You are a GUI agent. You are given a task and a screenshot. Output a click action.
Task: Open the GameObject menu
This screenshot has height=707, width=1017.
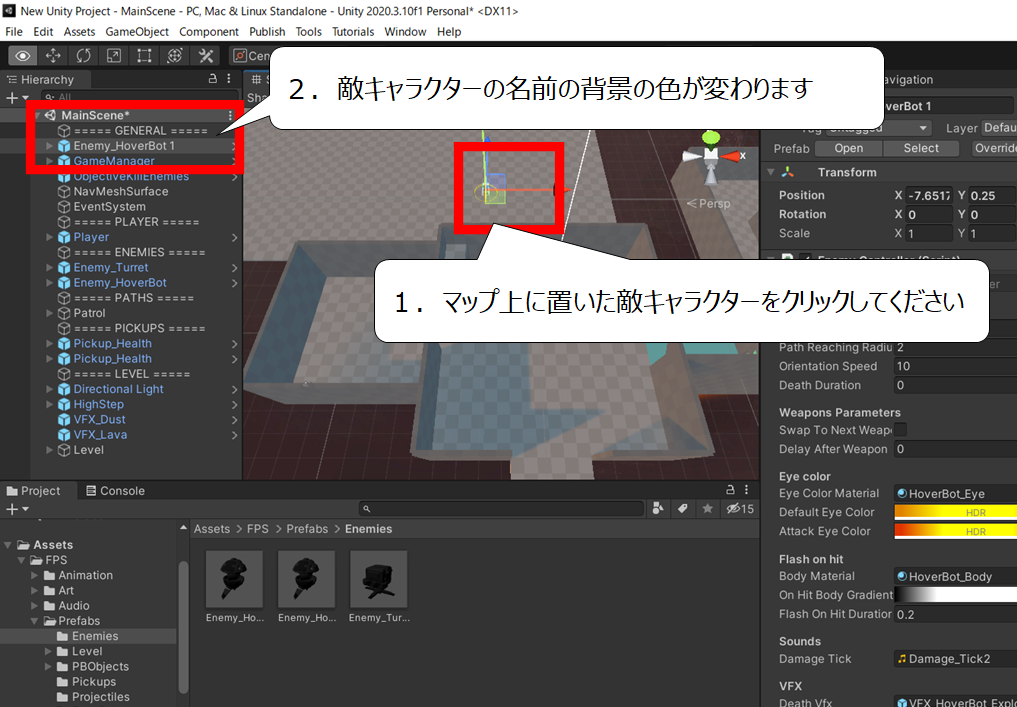pos(137,32)
